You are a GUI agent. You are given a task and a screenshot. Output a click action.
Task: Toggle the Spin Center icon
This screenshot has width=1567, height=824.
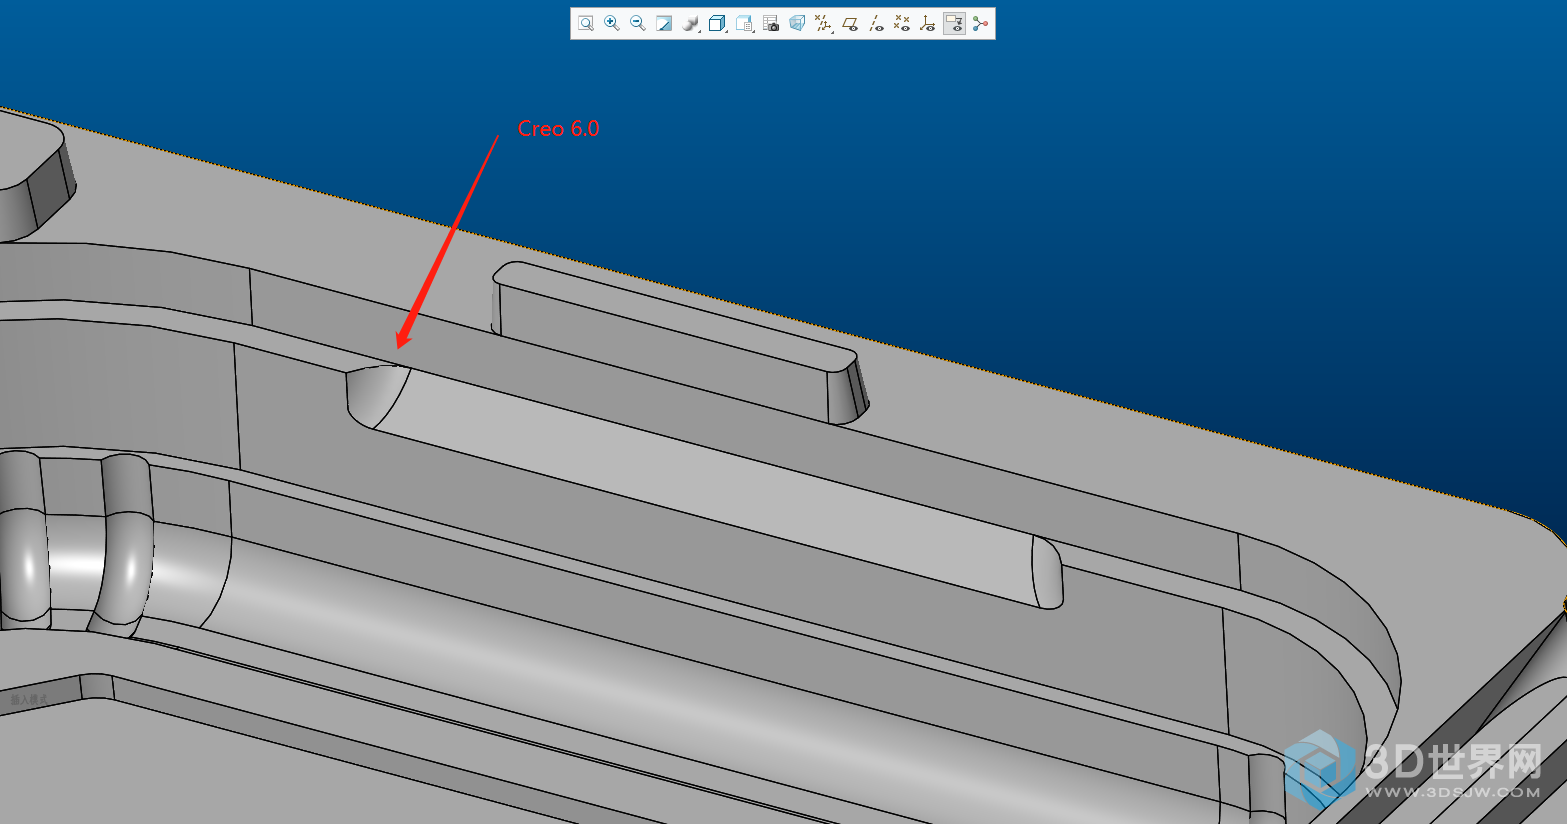[980, 23]
